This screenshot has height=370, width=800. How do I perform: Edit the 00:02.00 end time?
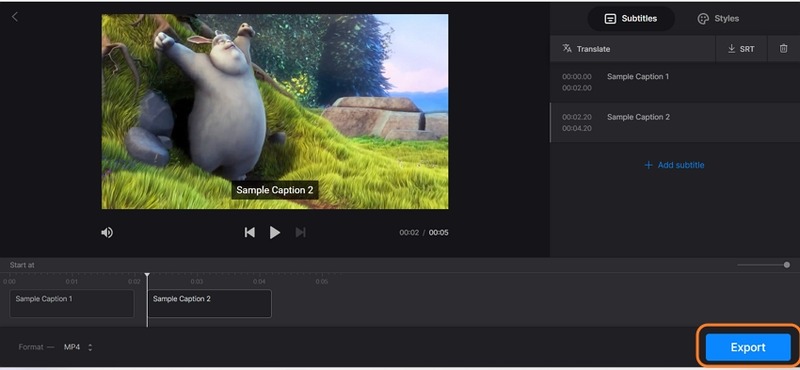(x=577, y=88)
